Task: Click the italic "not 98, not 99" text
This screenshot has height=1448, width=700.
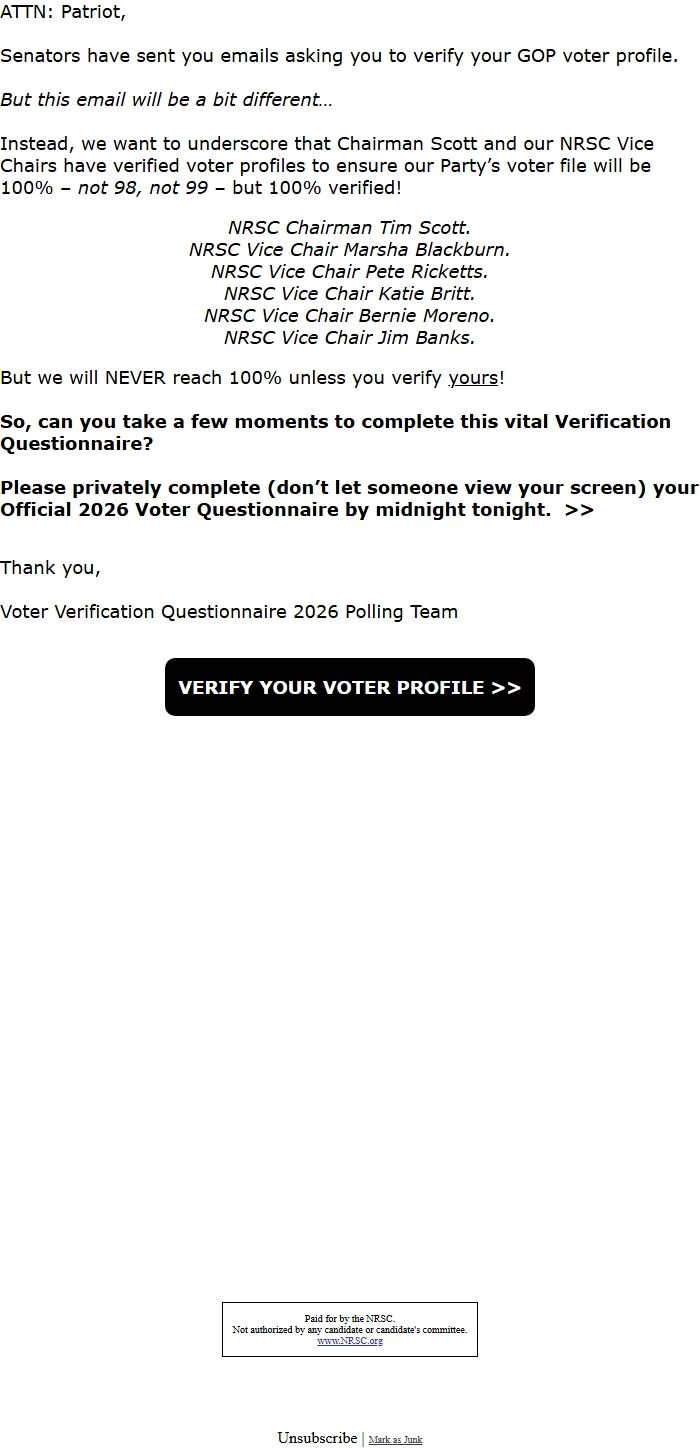Action: (x=142, y=188)
